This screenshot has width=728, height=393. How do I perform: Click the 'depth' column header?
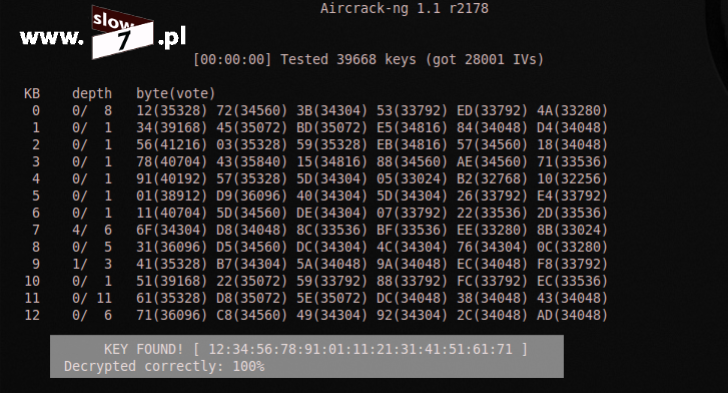pyautogui.click(x=92, y=93)
